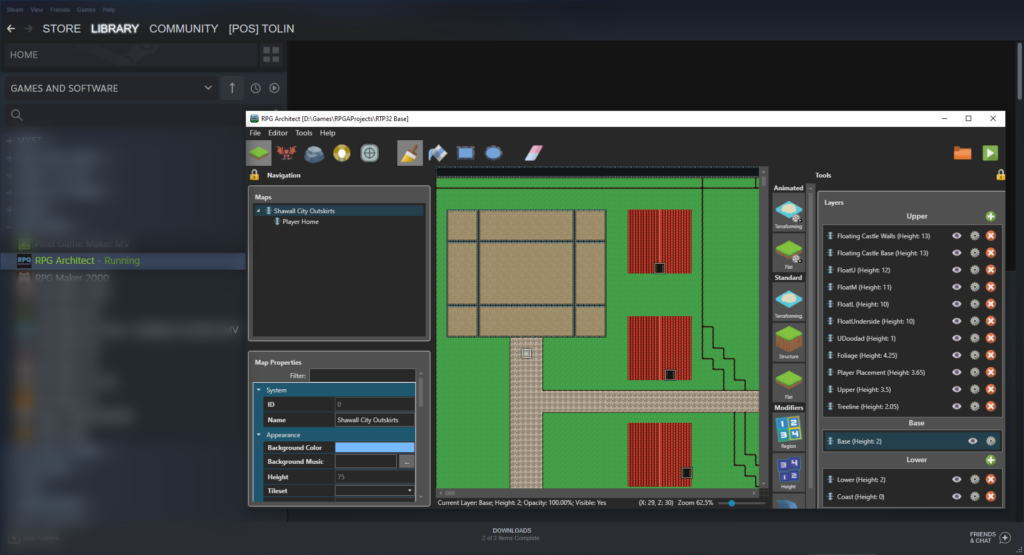Toggle visibility of the Base layer

coord(972,441)
